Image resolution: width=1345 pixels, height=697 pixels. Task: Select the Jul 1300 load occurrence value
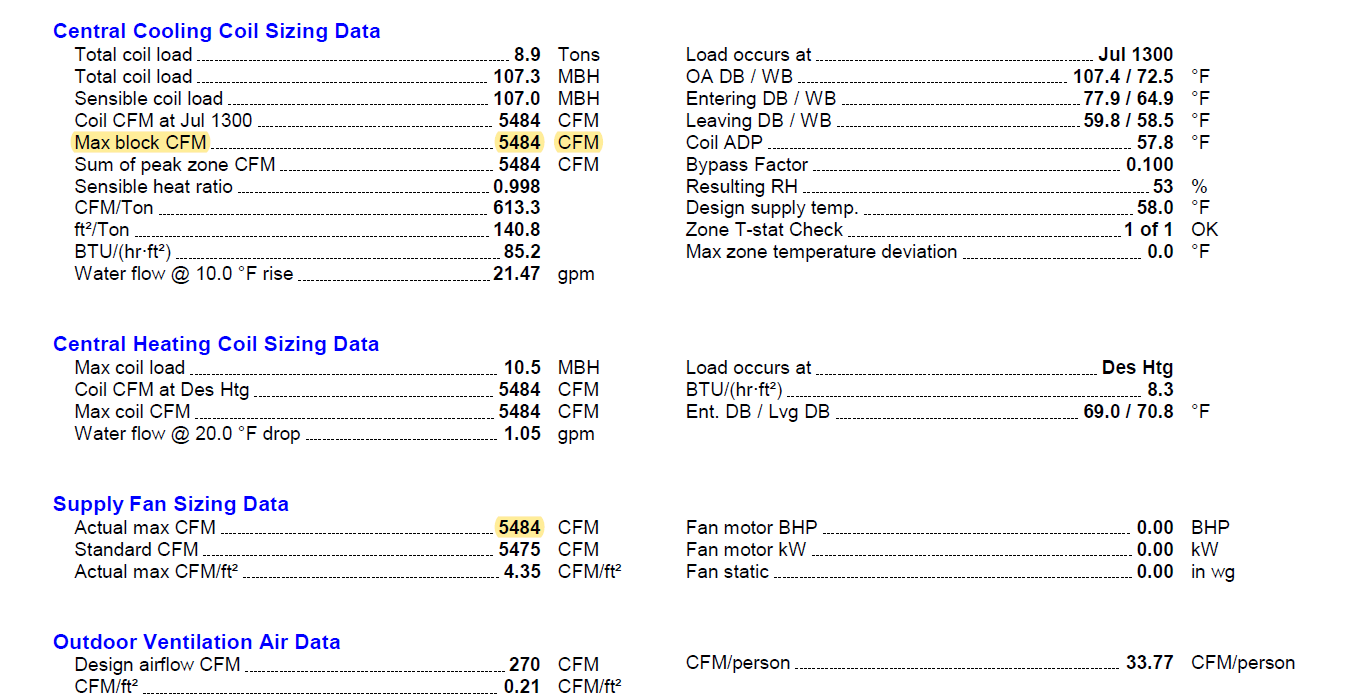1135,55
